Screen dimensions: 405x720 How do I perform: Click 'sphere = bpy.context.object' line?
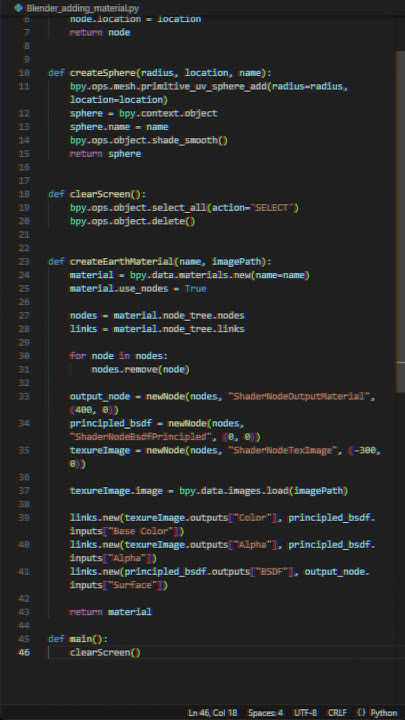pos(144,113)
